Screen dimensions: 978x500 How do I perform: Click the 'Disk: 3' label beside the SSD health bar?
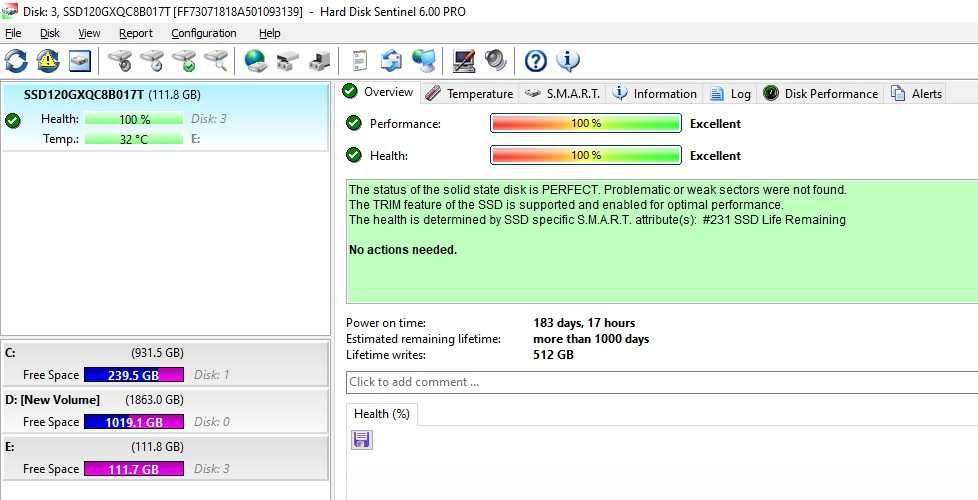tap(209, 119)
